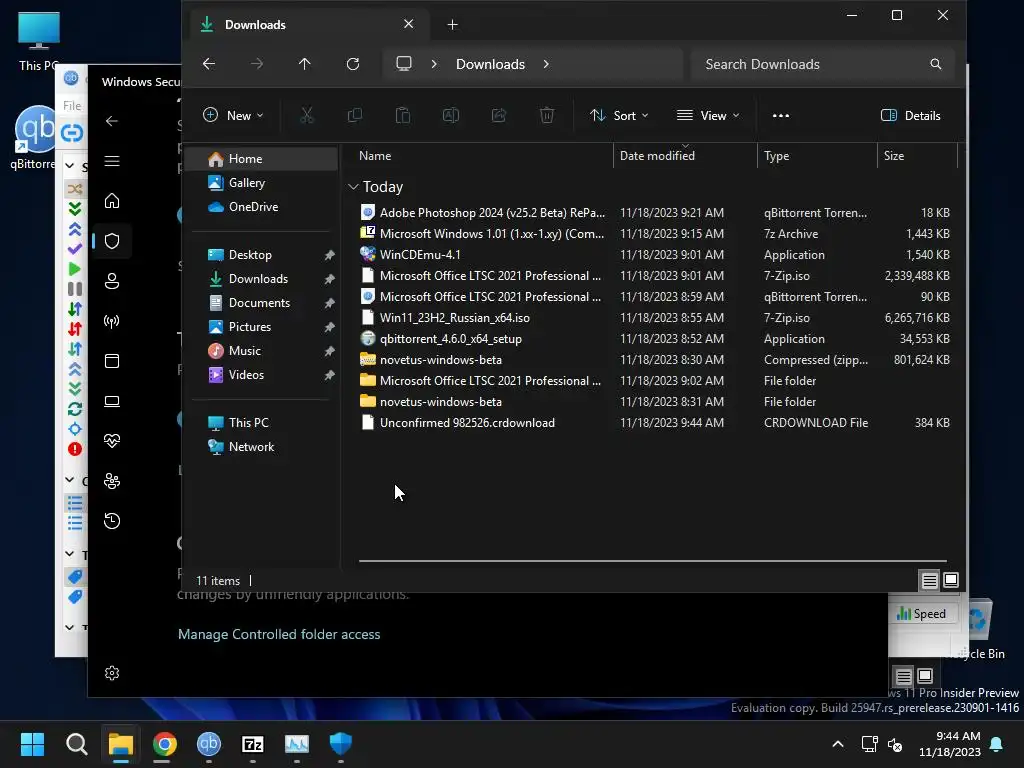
Task: Open the New dropdown menu
Action: click(232, 116)
